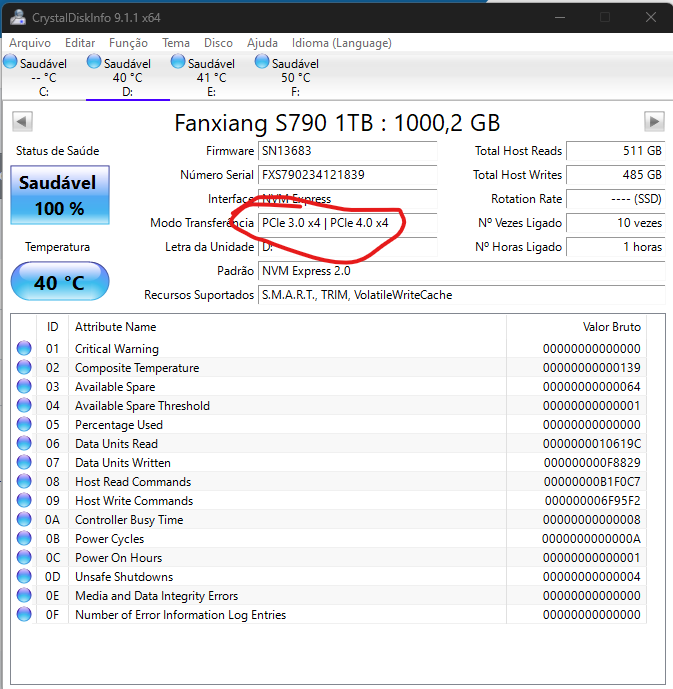Click status orb for Unsafe Shutdowns row

point(24,576)
